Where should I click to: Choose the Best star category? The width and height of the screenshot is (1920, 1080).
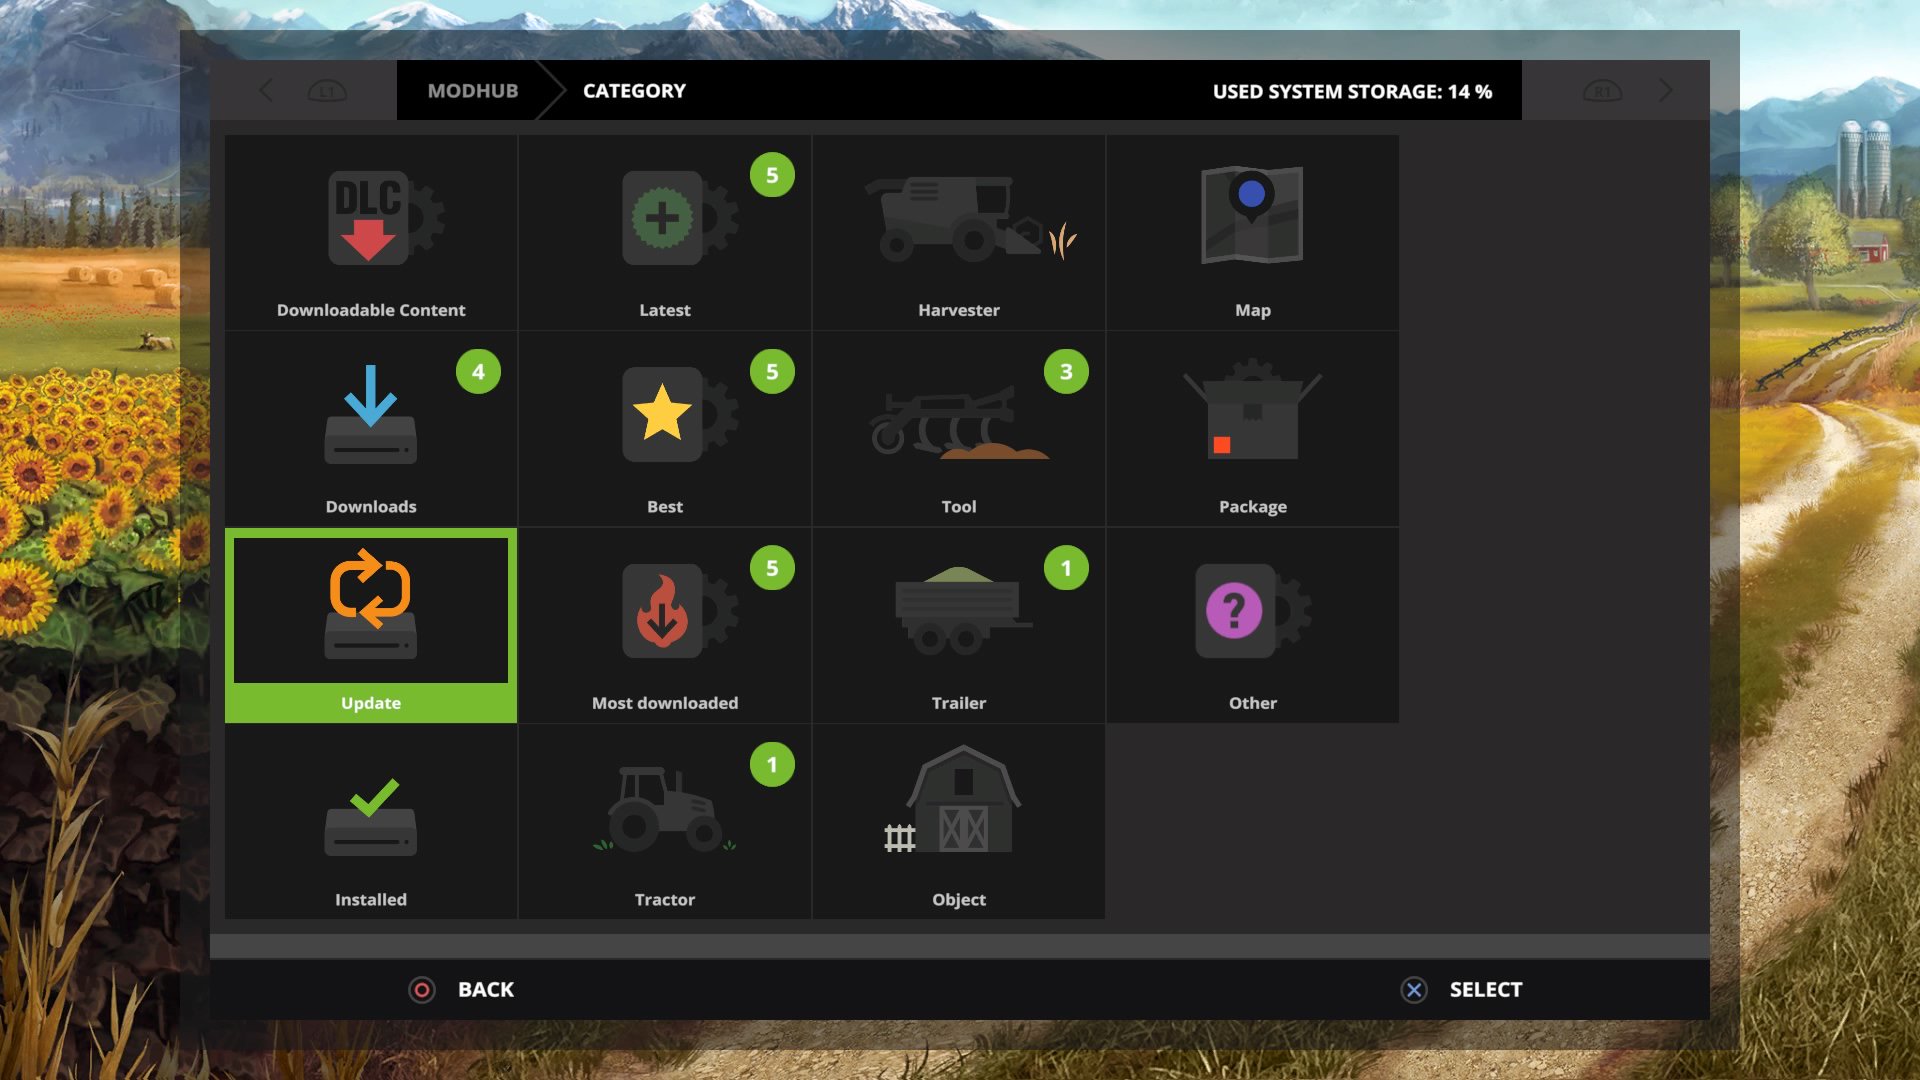click(664, 415)
